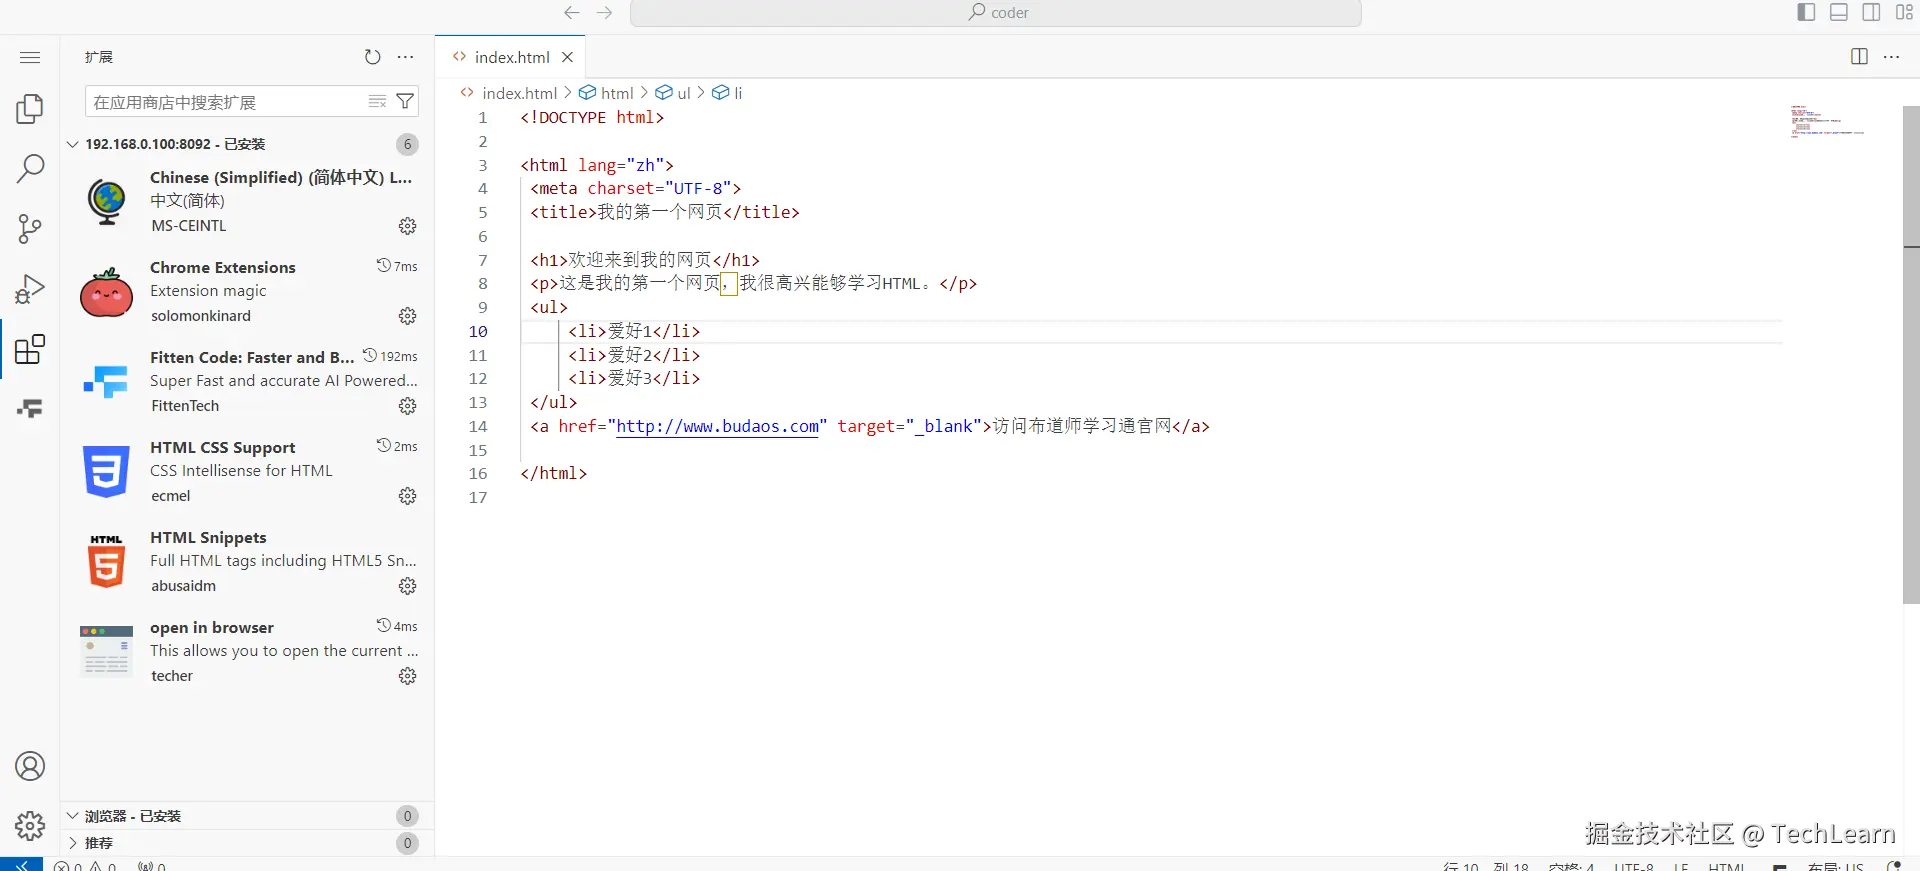This screenshot has width=1920, height=871.
Task: Click line number 16 in the gutter
Action: point(478,474)
